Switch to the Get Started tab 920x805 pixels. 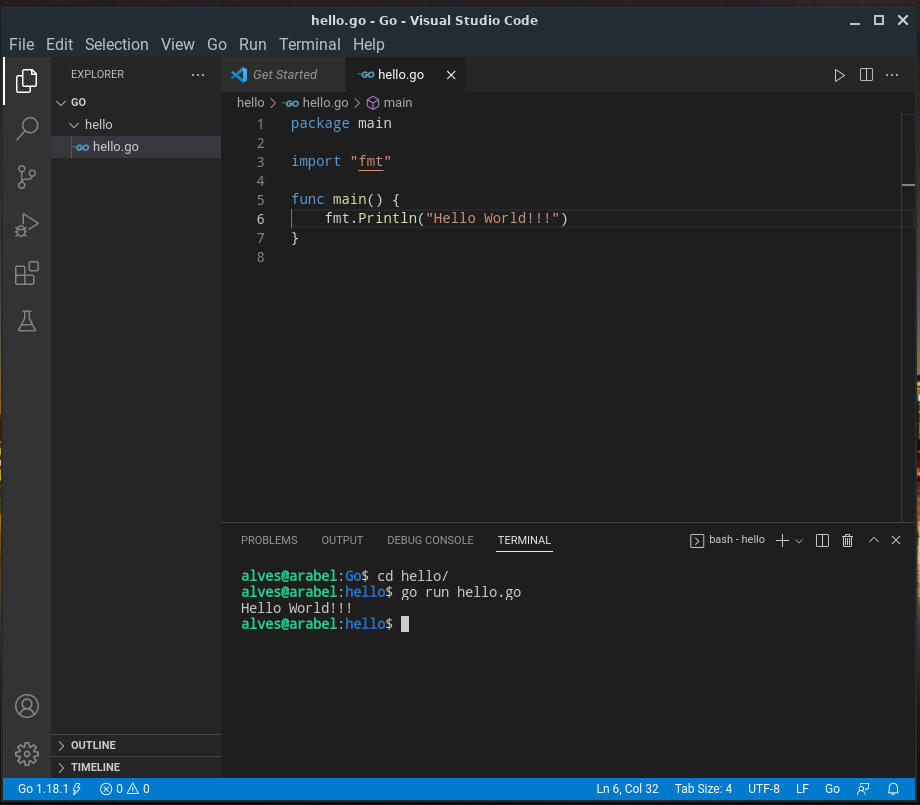tap(283, 75)
